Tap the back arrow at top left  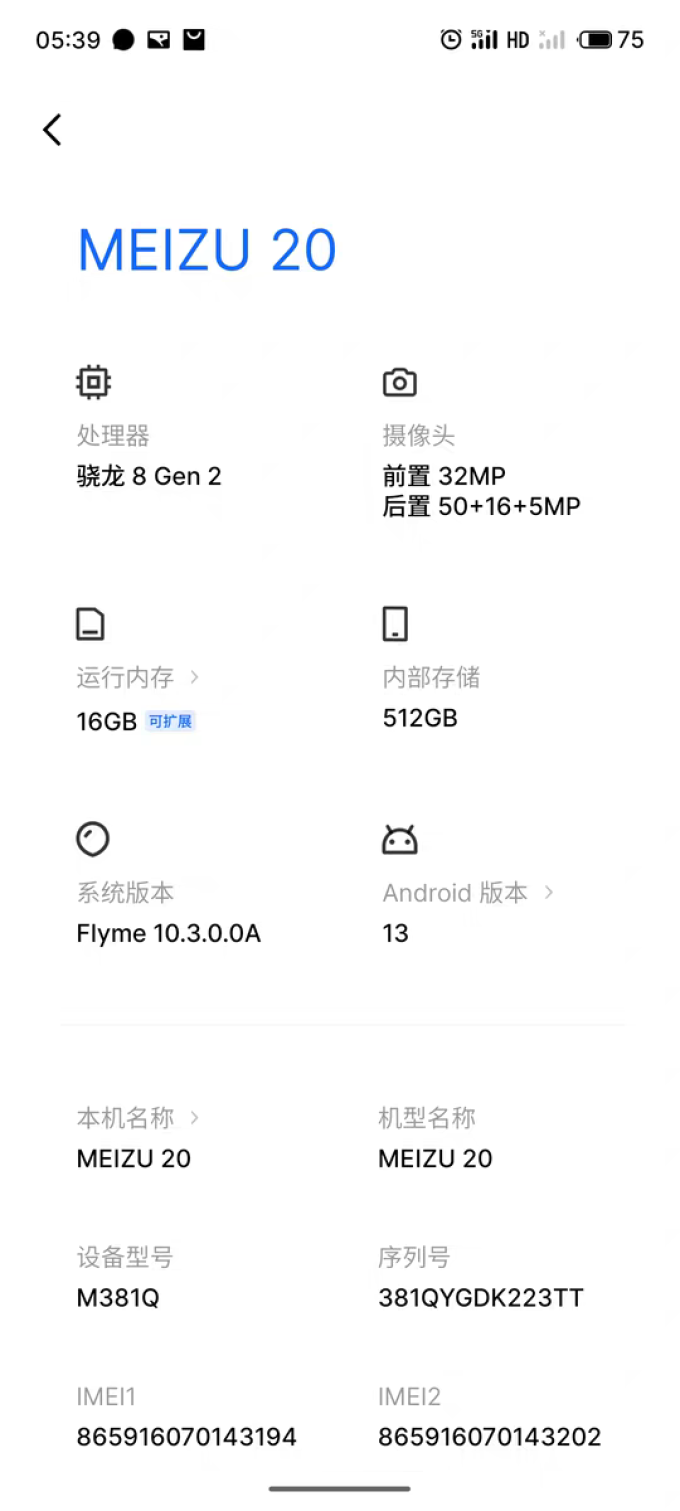coord(51,130)
